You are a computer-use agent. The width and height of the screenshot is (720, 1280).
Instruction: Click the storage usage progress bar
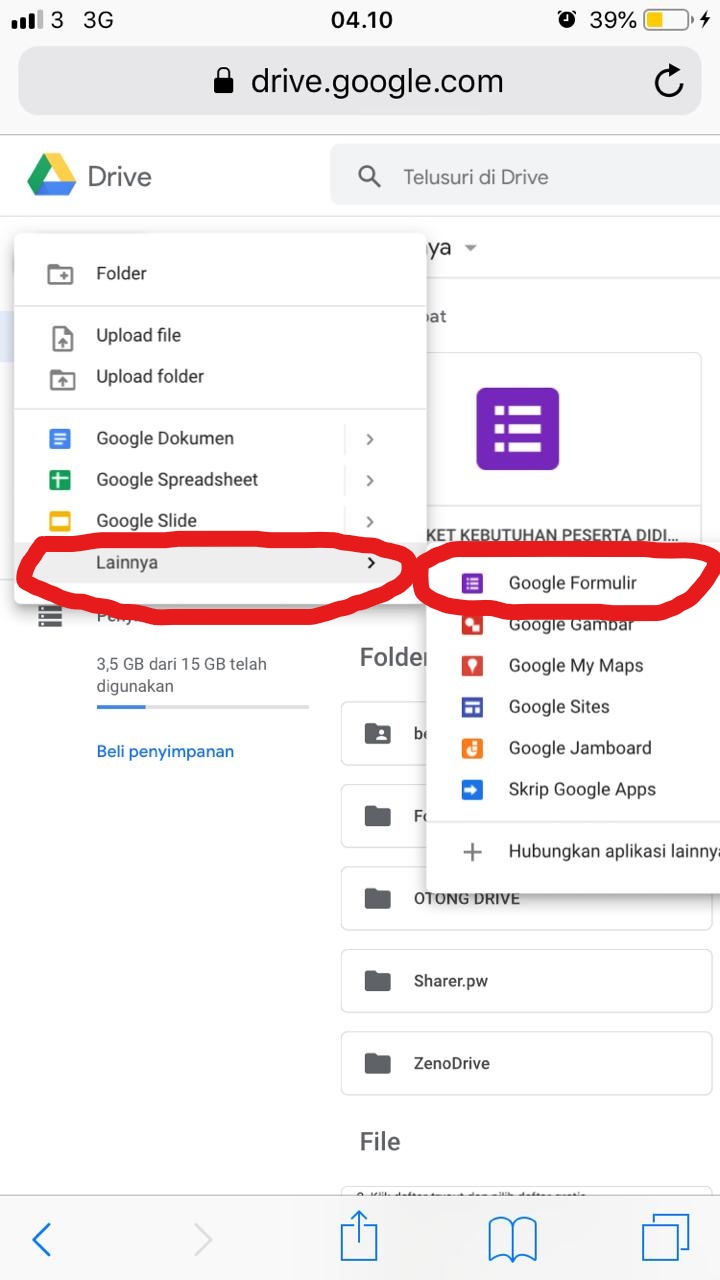(203, 707)
